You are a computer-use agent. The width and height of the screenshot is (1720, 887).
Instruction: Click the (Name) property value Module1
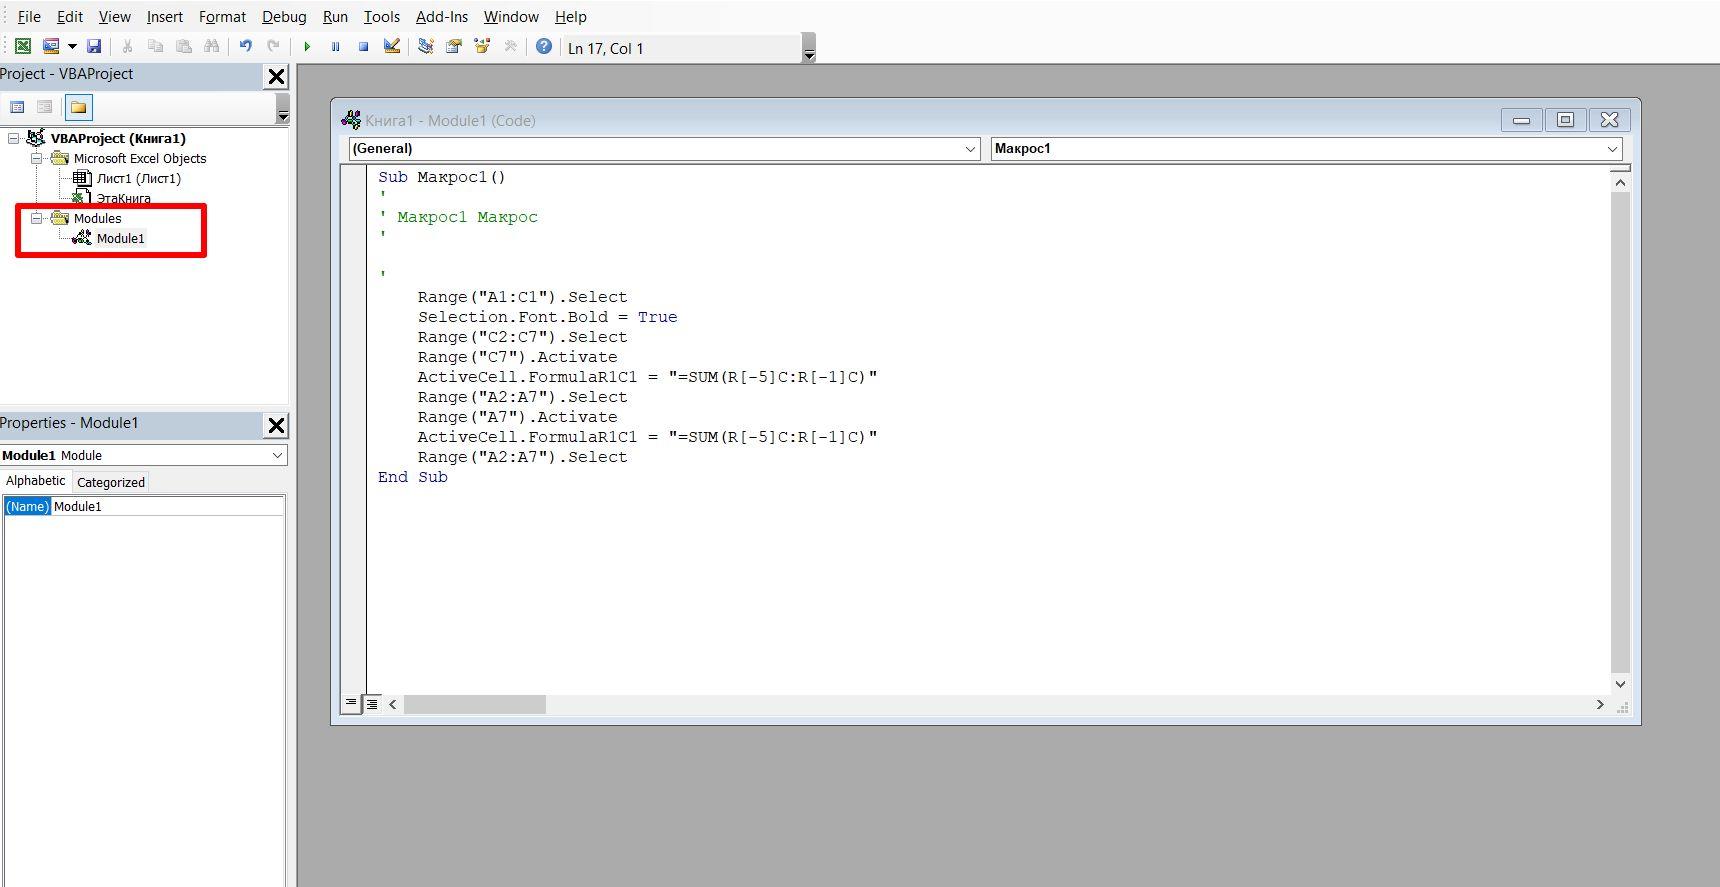pyautogui.click(x=167, y=506)
